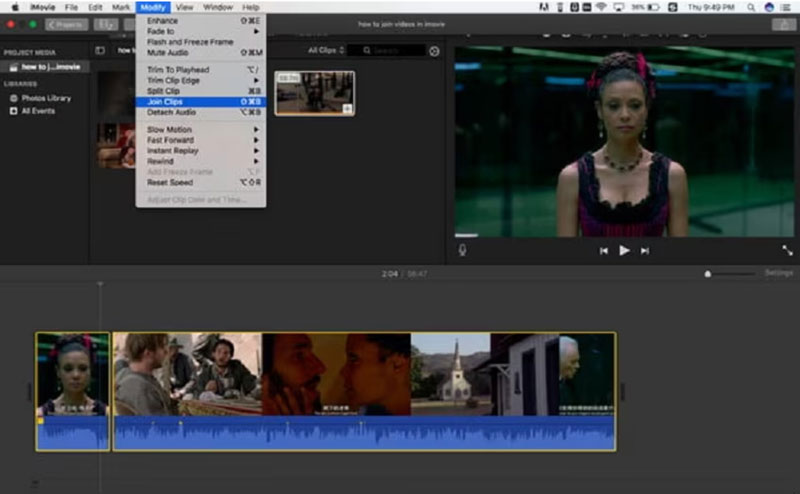This screenshot has height=494, width=800.
Task: Open Notification Center icon
Action: 786,7
